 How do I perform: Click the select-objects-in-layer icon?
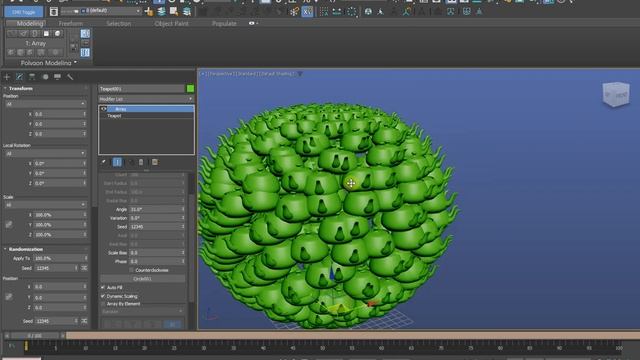coord(174,11)
